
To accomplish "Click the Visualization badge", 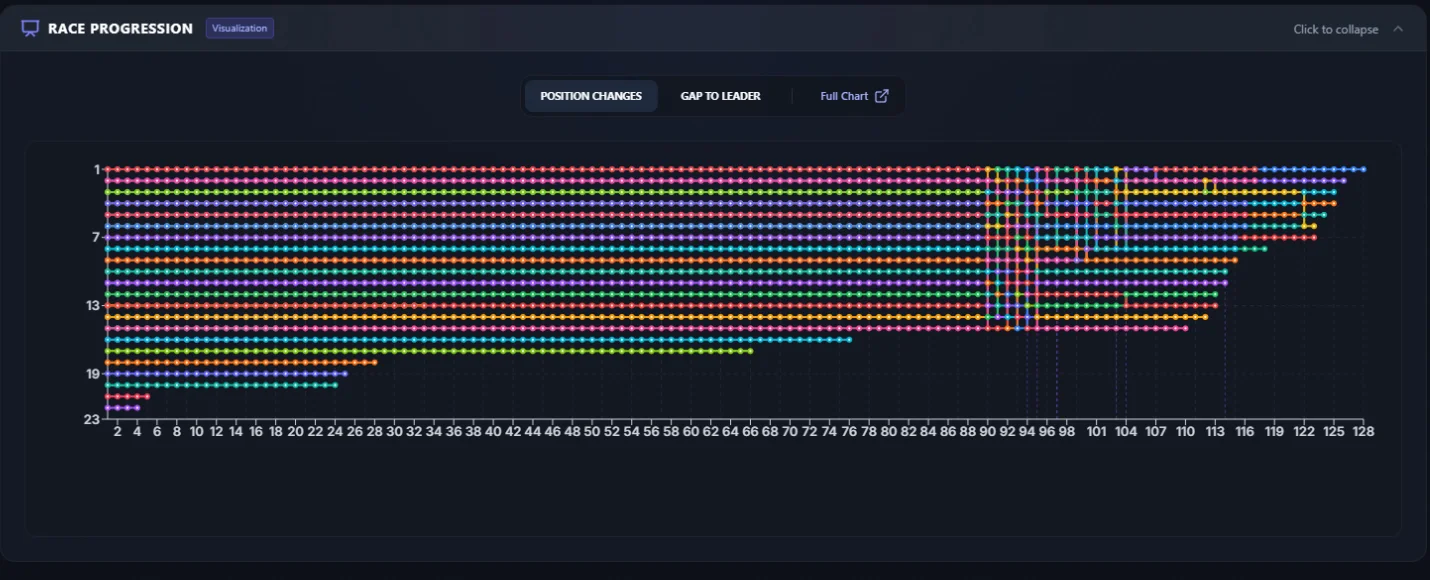I will point(240,28).
